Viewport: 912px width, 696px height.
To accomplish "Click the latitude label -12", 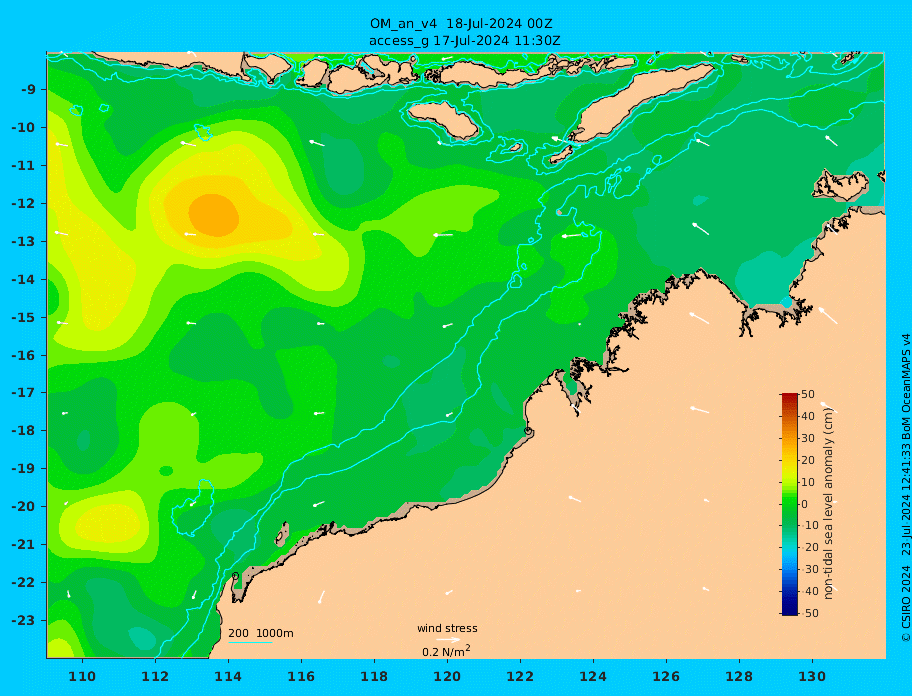I will click(23, 204).
